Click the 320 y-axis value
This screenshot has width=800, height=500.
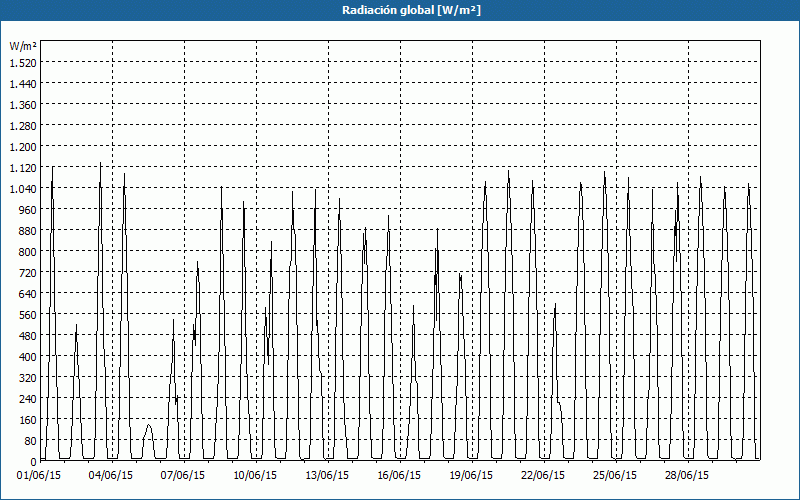28,378
